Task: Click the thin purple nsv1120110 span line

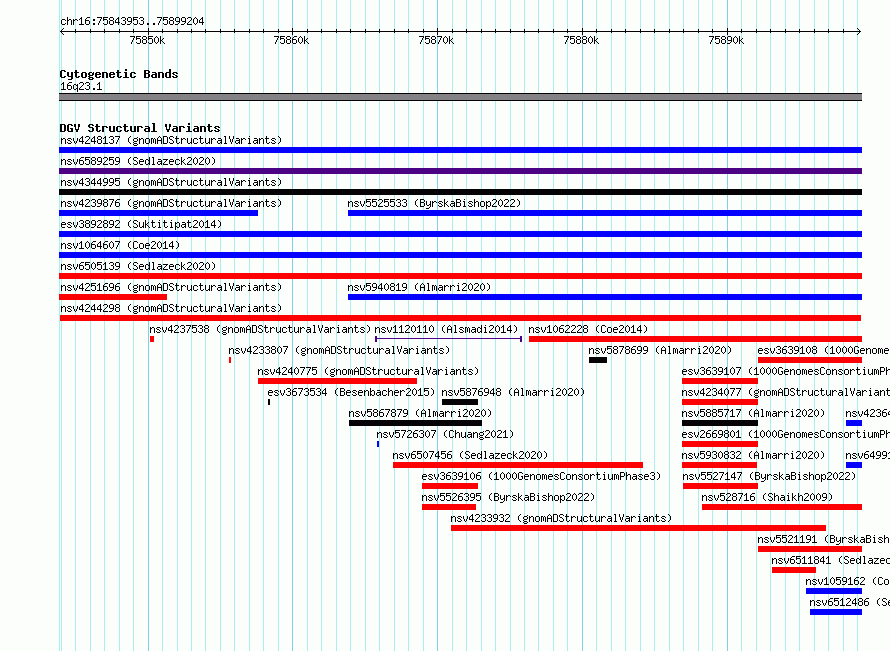Action: click(448, 339)
